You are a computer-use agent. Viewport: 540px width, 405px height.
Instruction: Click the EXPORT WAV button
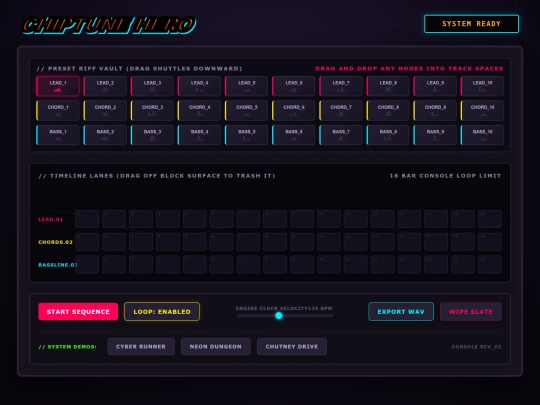coord(401,312)
